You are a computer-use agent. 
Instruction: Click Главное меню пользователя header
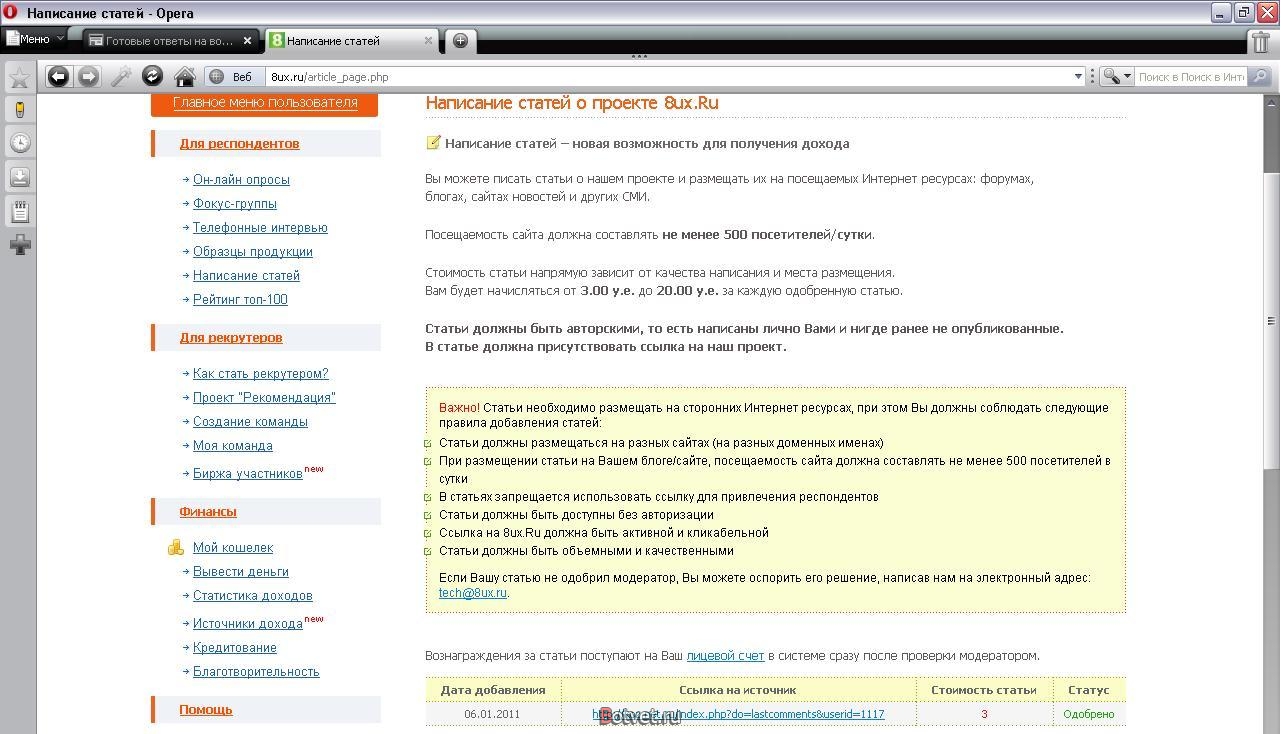click(x=264, y=102)
